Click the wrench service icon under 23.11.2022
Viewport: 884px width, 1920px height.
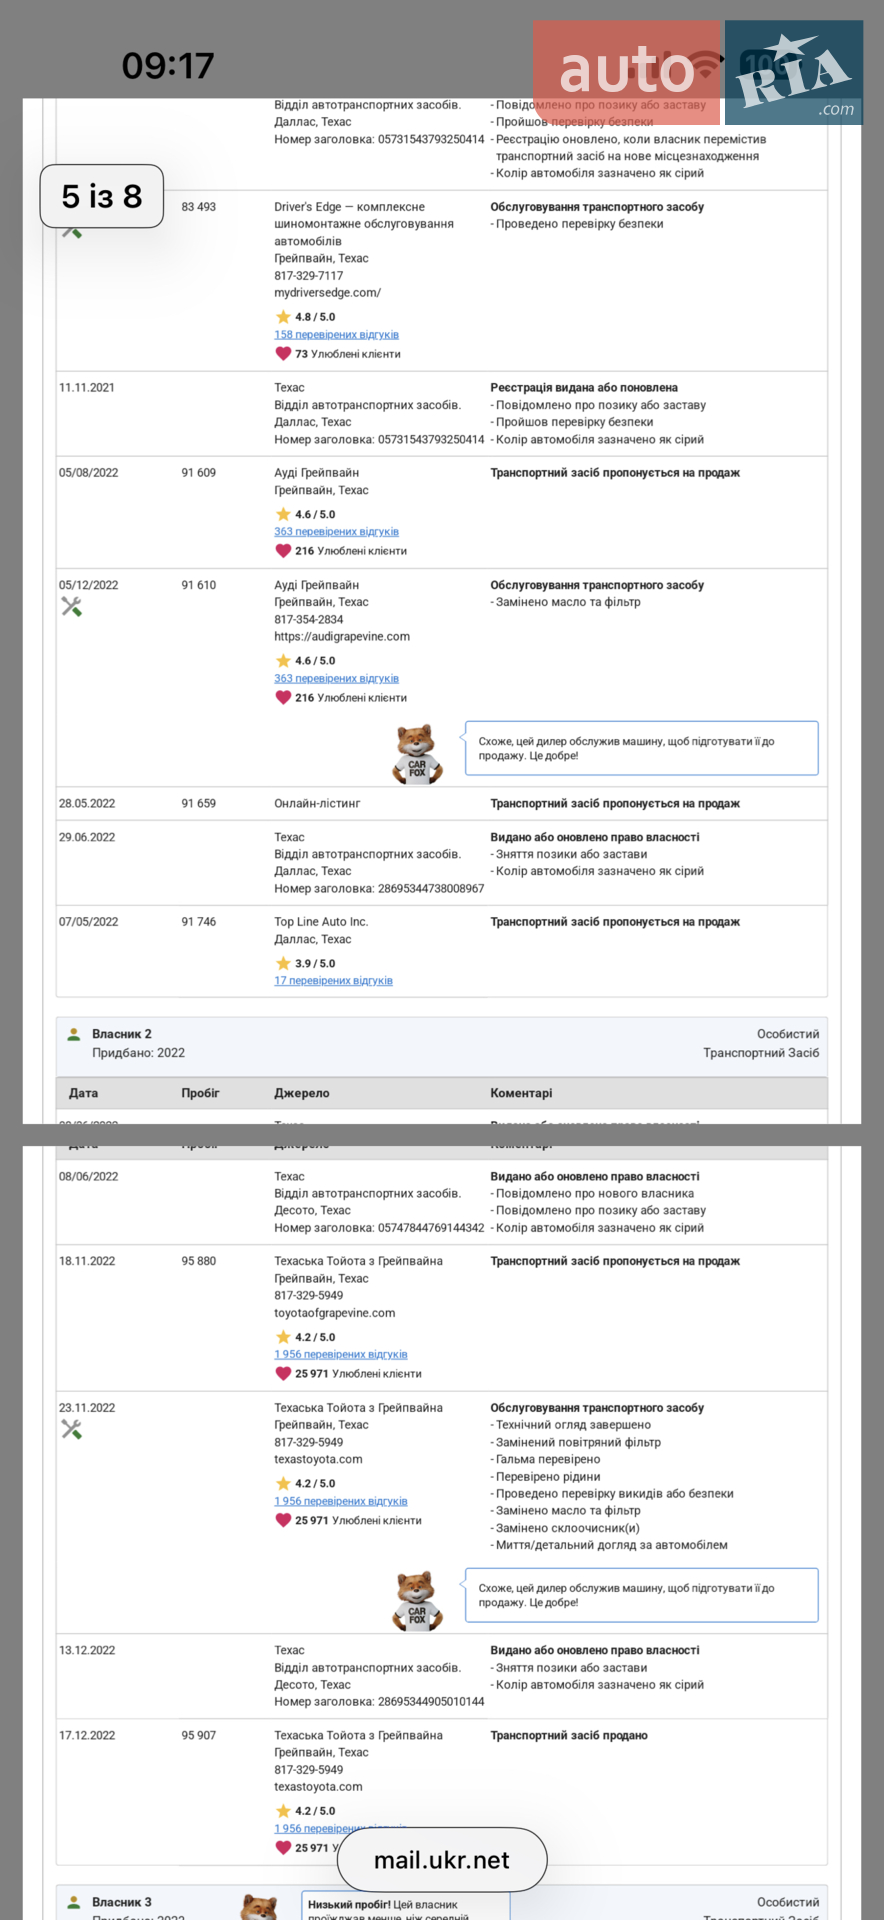point(71,1429)
